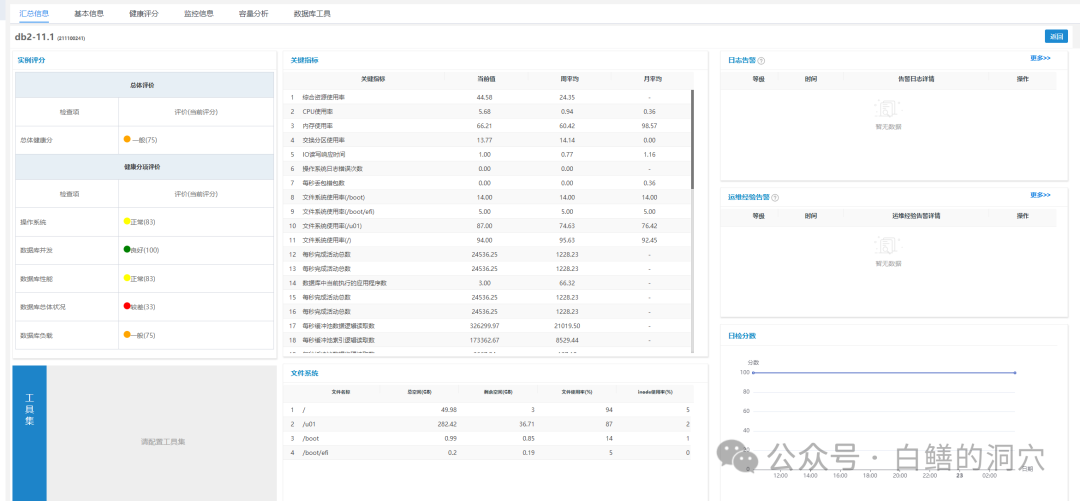This screenshot has height=501, width=1080.
Task: Select the 交换分区使用率 metric row
Action: pos(488,140)
